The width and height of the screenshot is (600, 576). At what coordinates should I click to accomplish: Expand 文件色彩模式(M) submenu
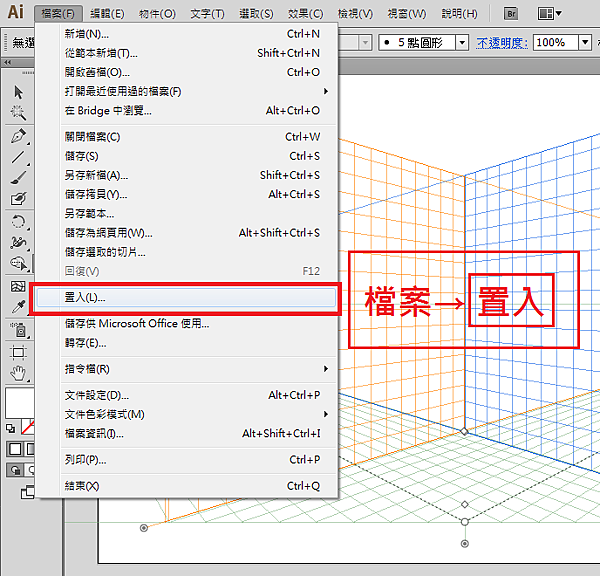pyautogui.click(x=199, y=414)
